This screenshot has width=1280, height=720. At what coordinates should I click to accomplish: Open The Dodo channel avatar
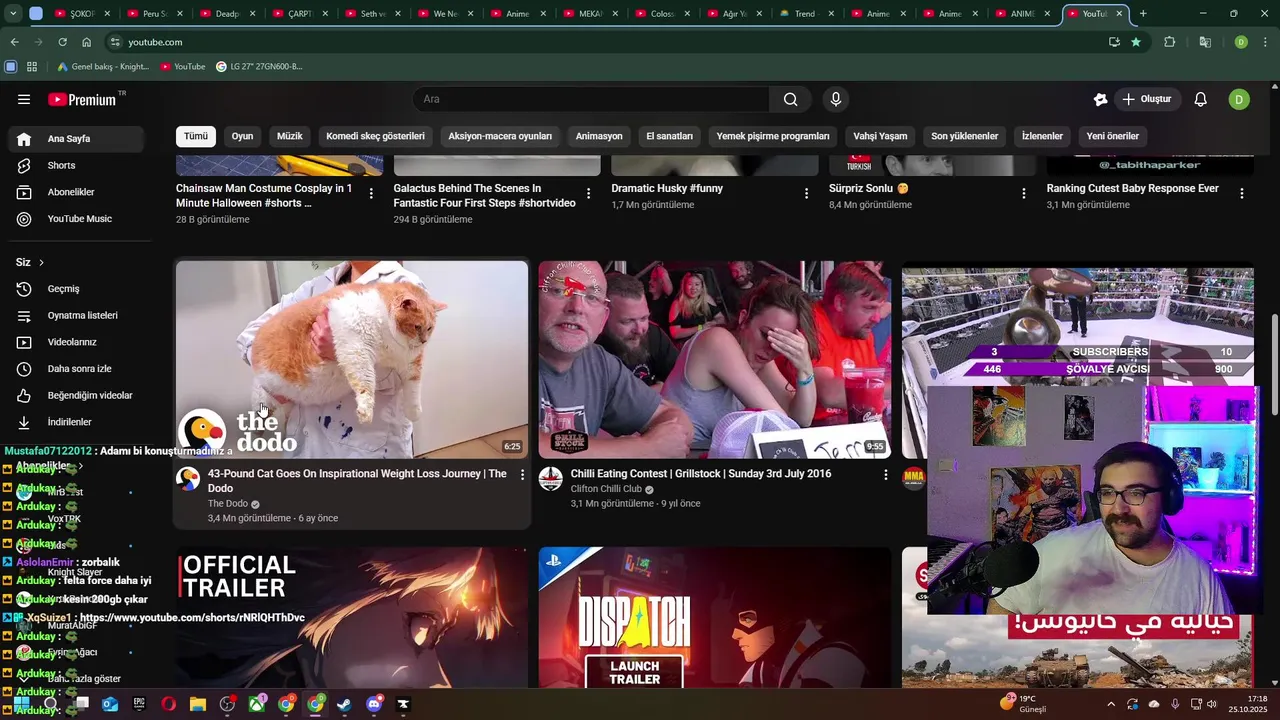[188, 478]
